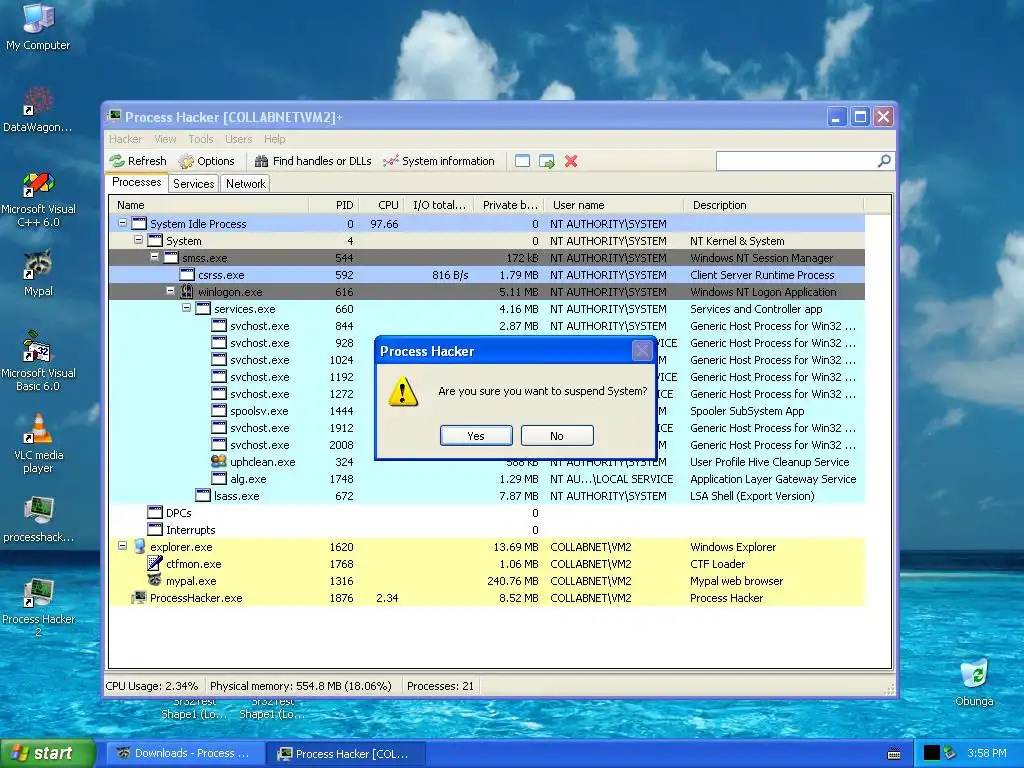
Task: Open Microsoft Visual Basic 6.0 shortcut
Action: point(38,361)
